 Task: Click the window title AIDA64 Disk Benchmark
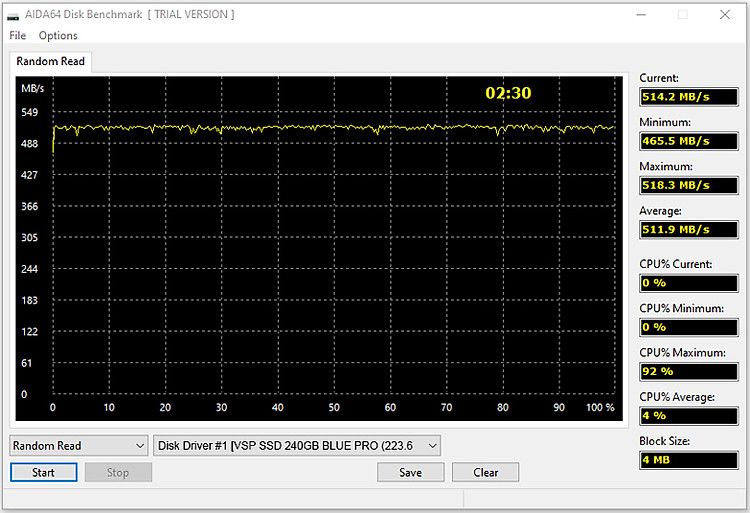click(x=84, y=14)
